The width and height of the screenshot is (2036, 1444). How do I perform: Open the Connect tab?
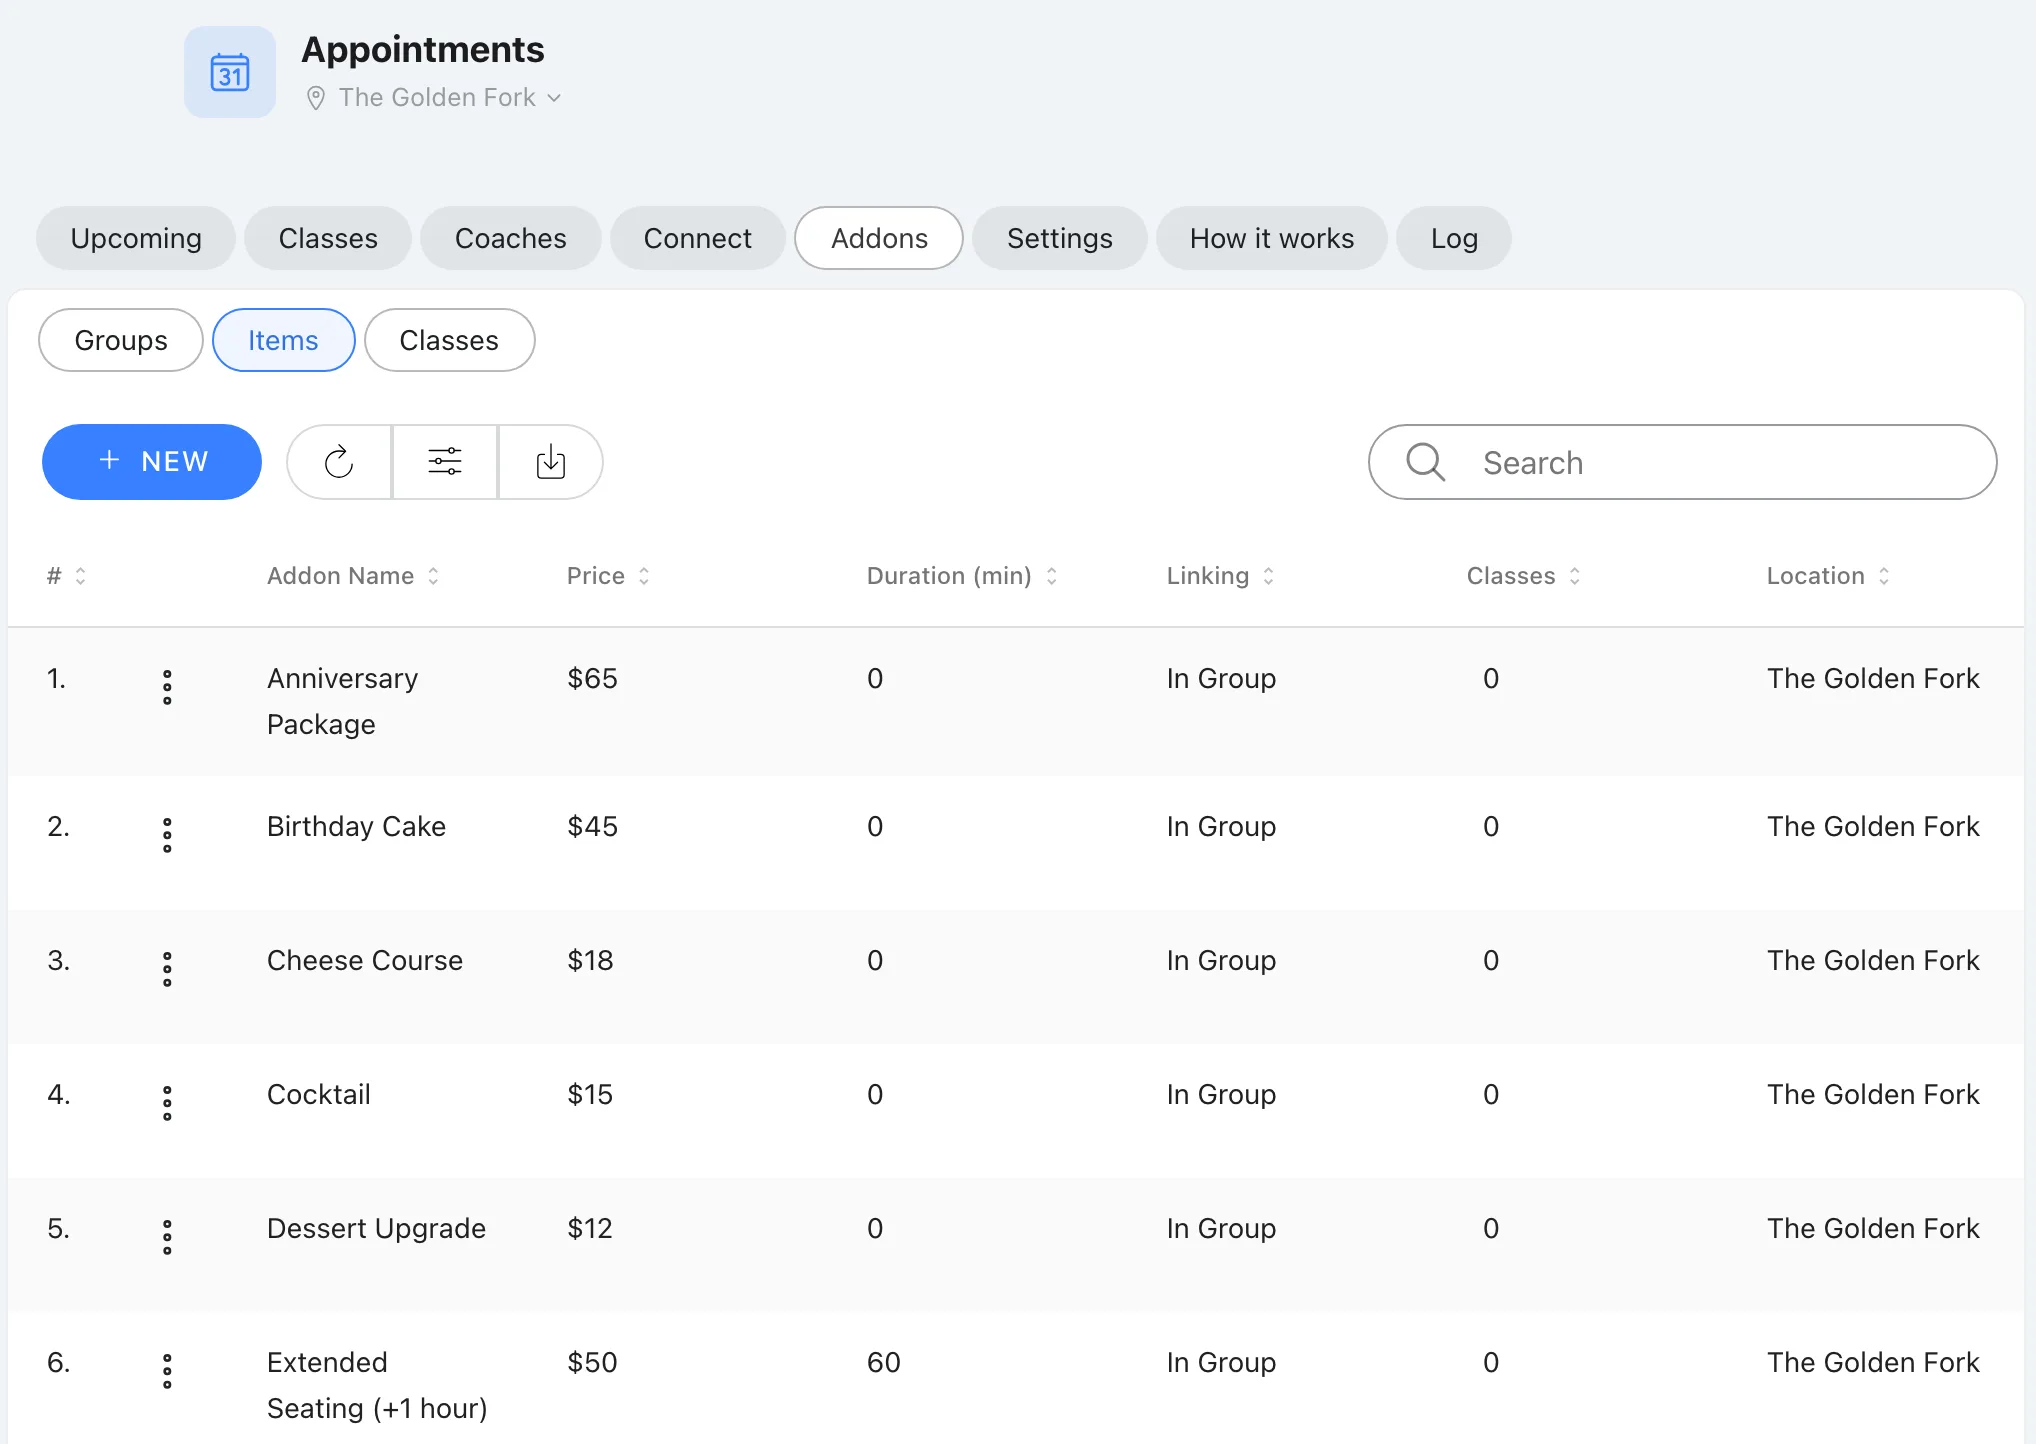coord(698,238)
